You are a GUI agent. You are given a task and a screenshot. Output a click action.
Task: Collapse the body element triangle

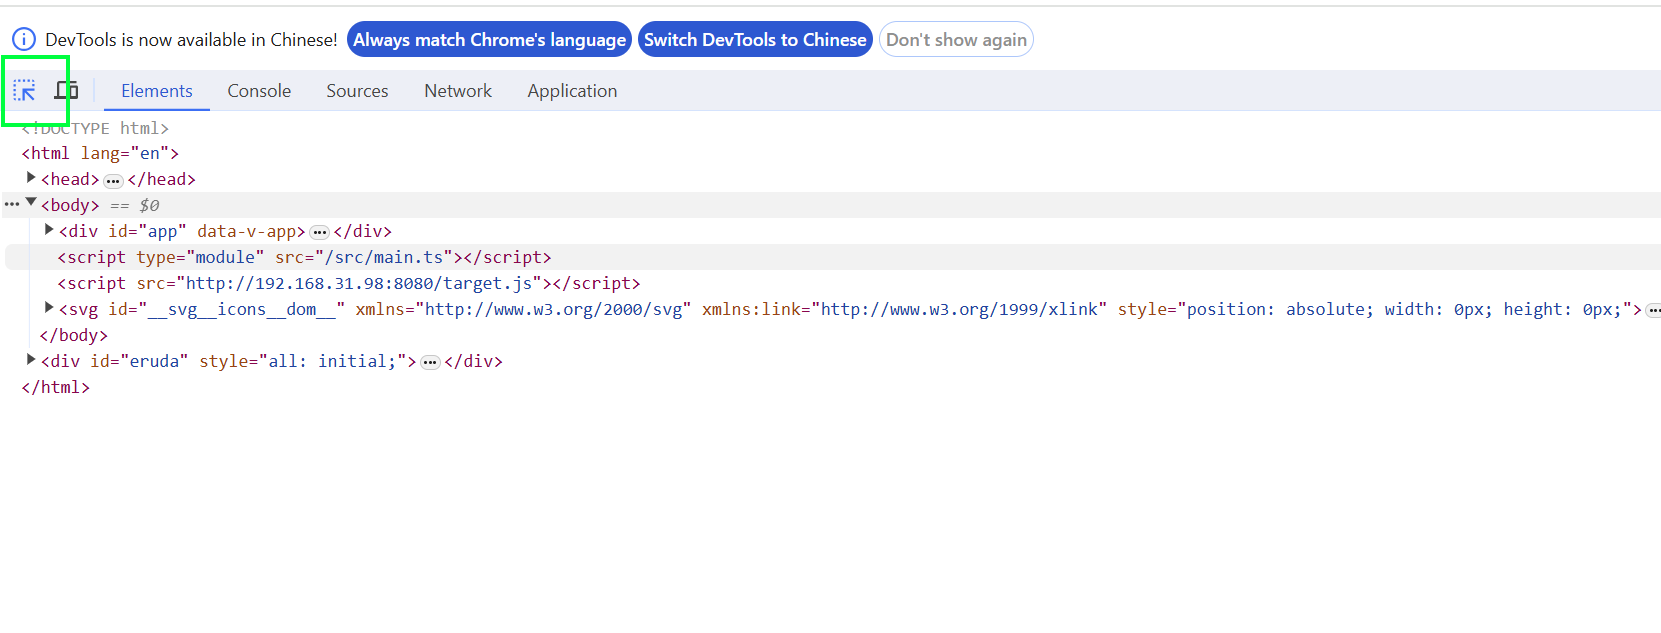[31, 203]
